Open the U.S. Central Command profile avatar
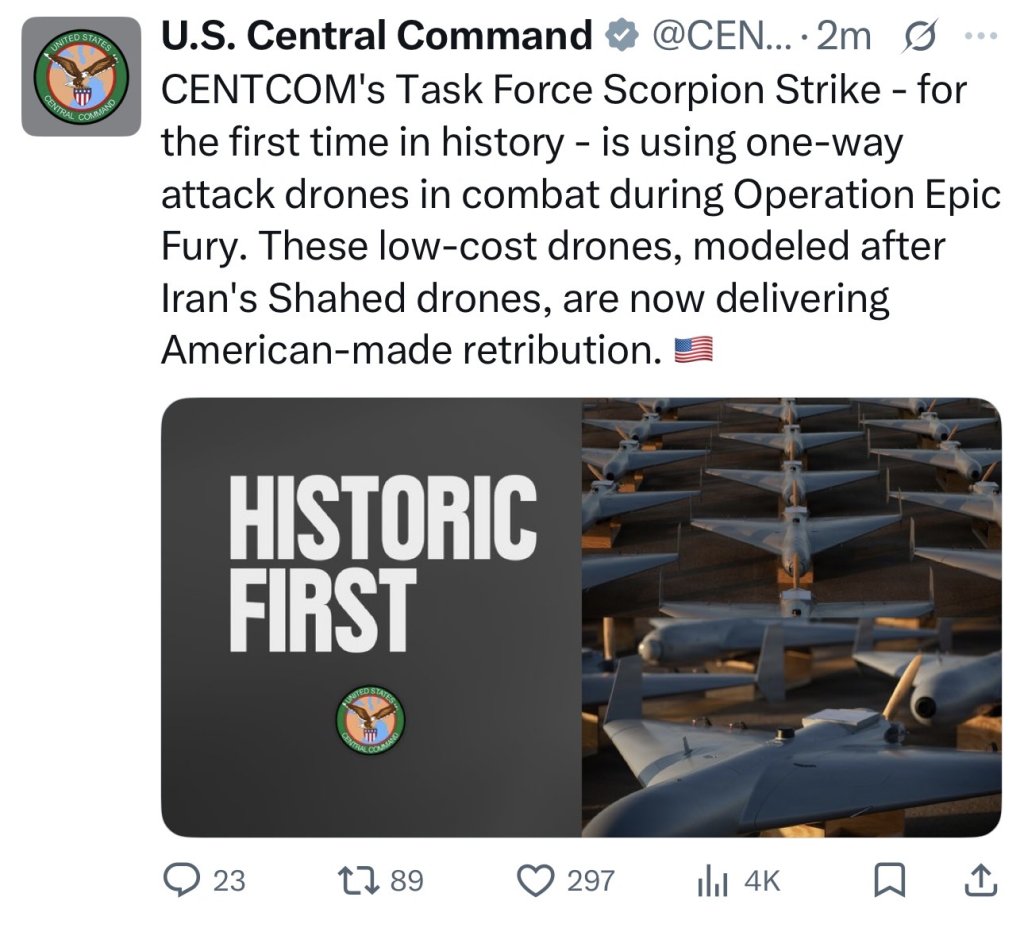Viewport: 1024px width, 928px height. [81, 76]
